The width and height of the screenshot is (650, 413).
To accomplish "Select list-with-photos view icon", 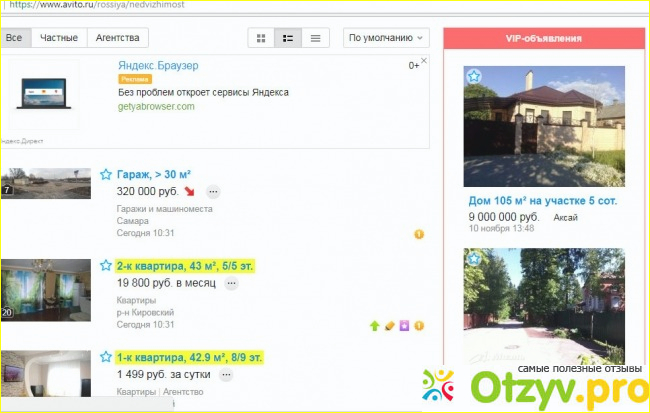I will [289, 38].
